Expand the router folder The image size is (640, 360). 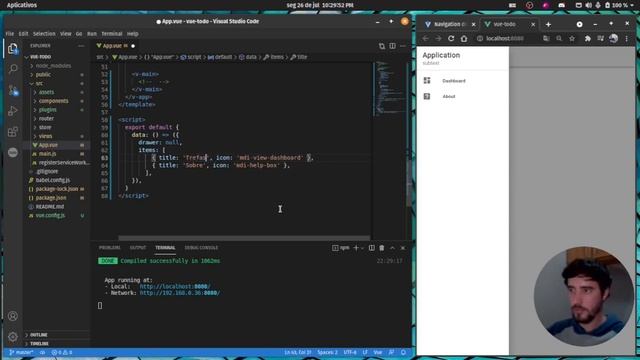pyautogui.click(x=46, y=118)
